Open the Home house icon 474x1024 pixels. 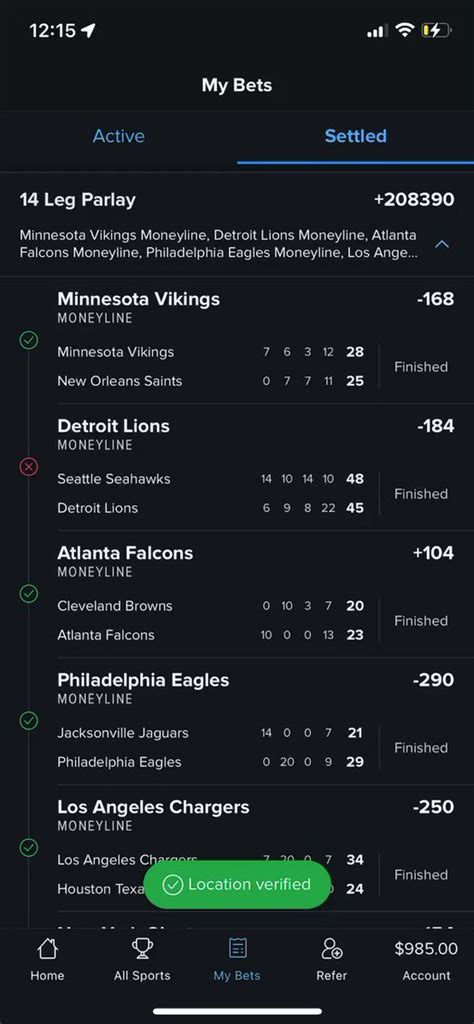(47, 949)
